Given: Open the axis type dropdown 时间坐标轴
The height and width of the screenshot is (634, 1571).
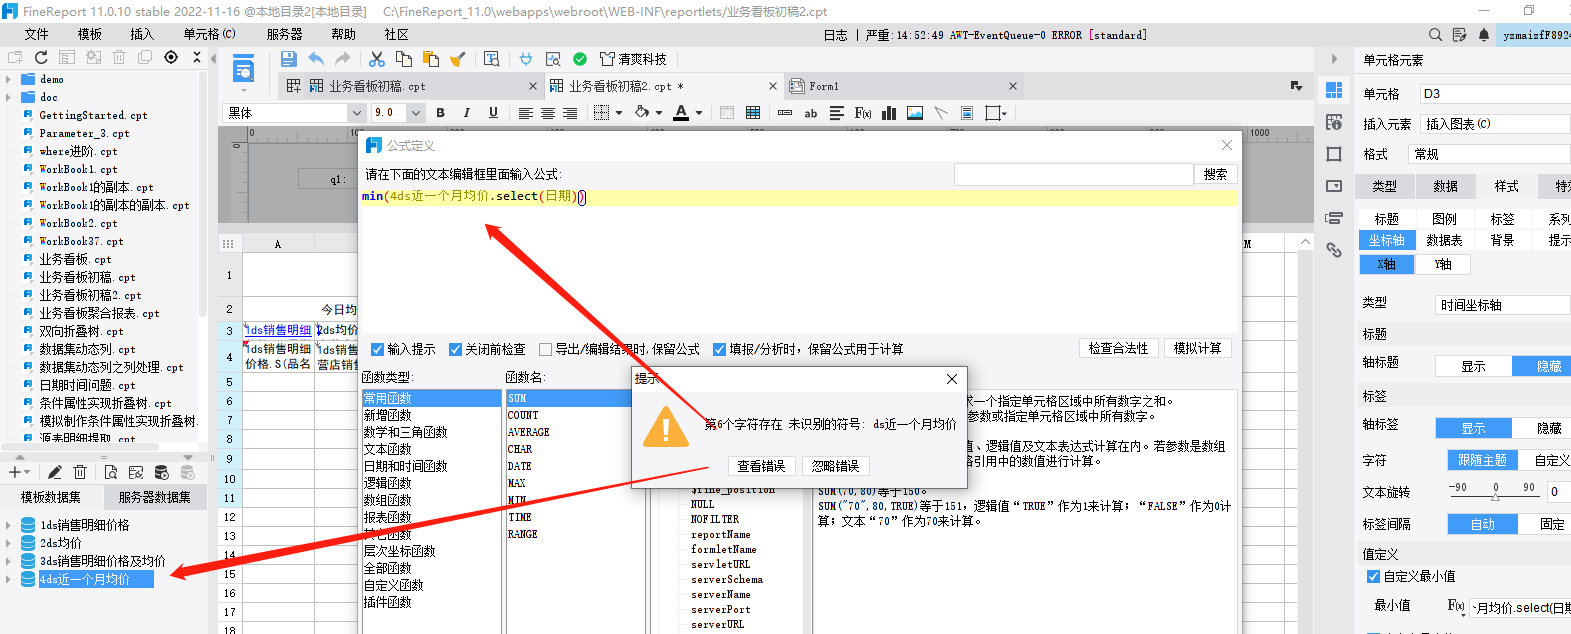Looking at the screenshot, I should point(1504,305).
